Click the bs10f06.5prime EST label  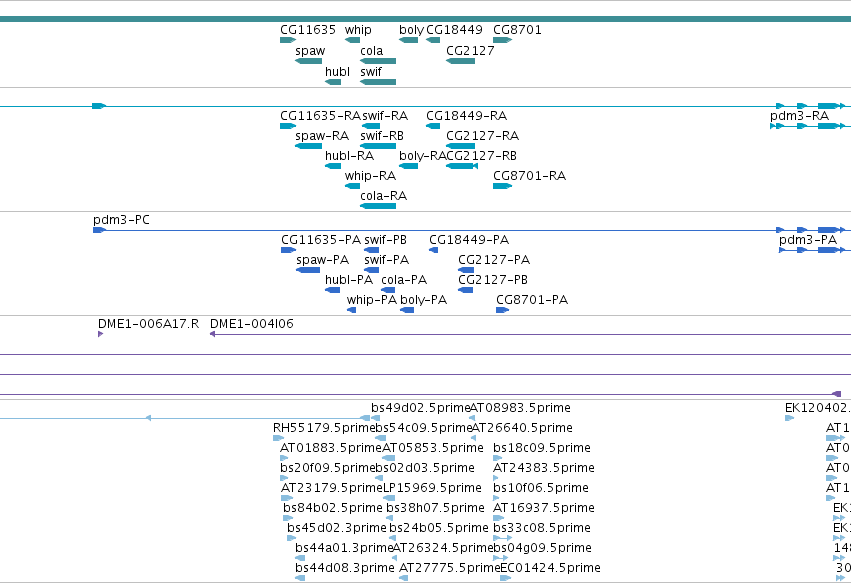tap(541, 488)
